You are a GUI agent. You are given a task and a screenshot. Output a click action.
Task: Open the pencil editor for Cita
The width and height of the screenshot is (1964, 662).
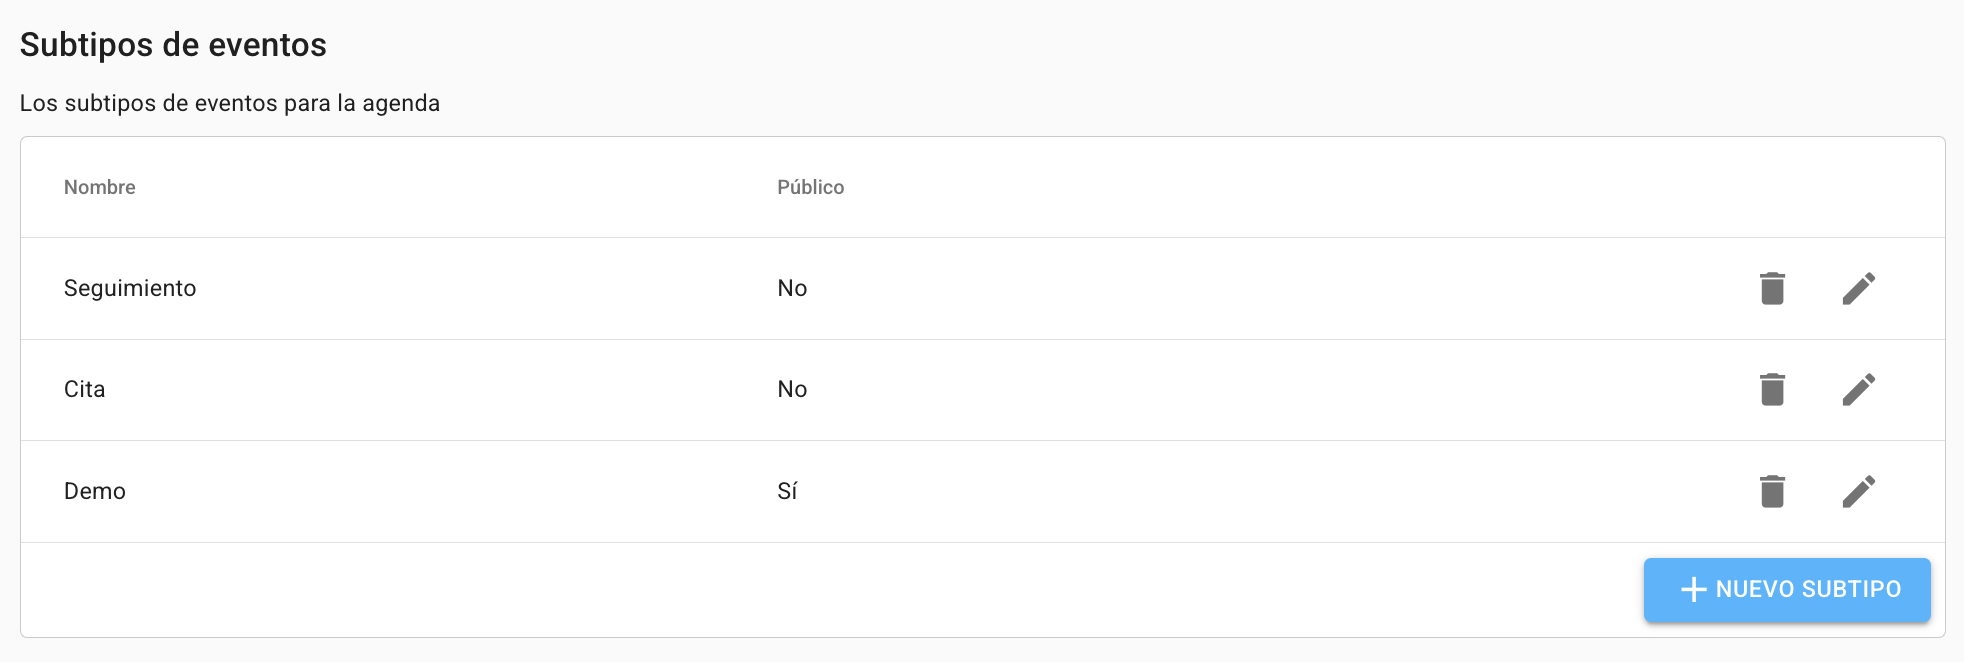[1859, 389]
